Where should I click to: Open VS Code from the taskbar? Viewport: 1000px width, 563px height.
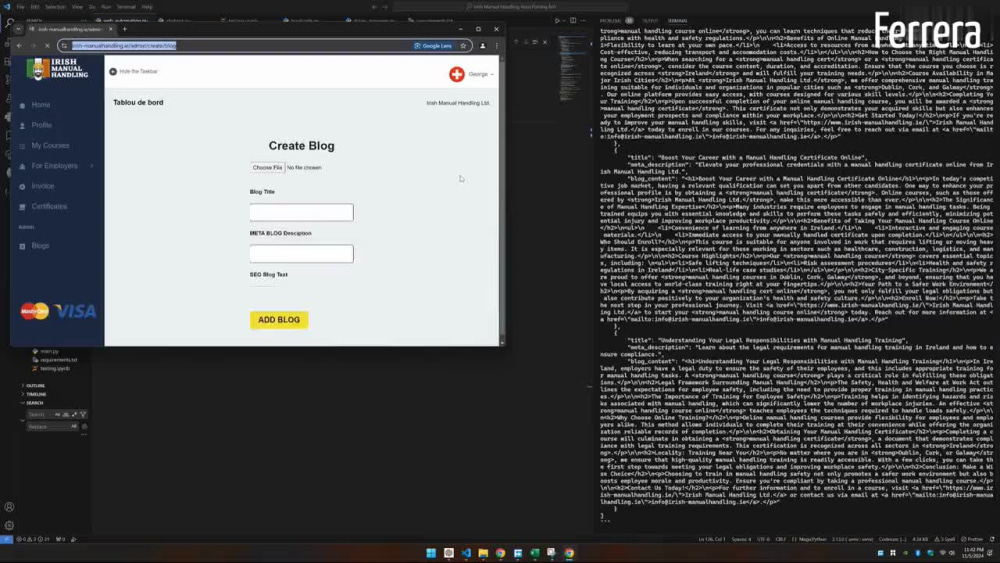point(466,553)
